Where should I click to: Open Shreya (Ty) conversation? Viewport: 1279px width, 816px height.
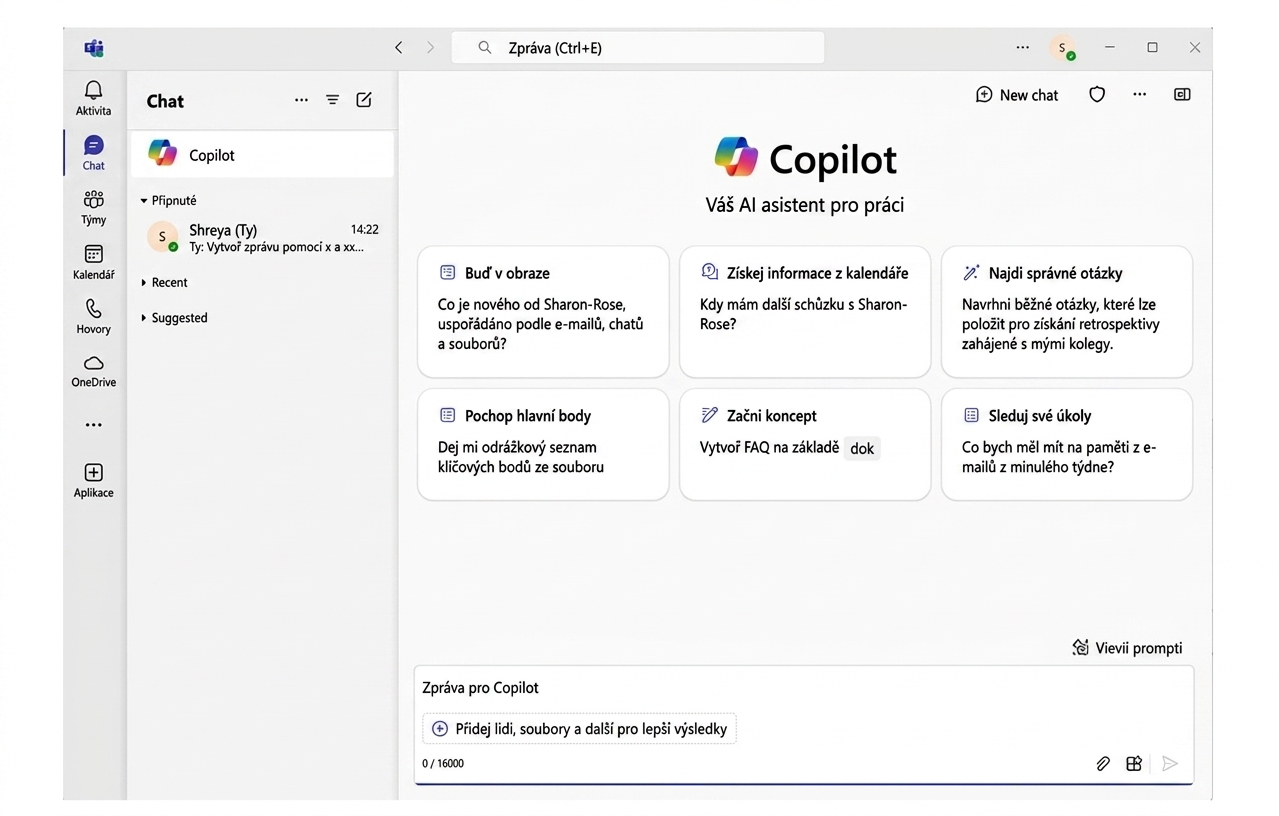[262, 237]
